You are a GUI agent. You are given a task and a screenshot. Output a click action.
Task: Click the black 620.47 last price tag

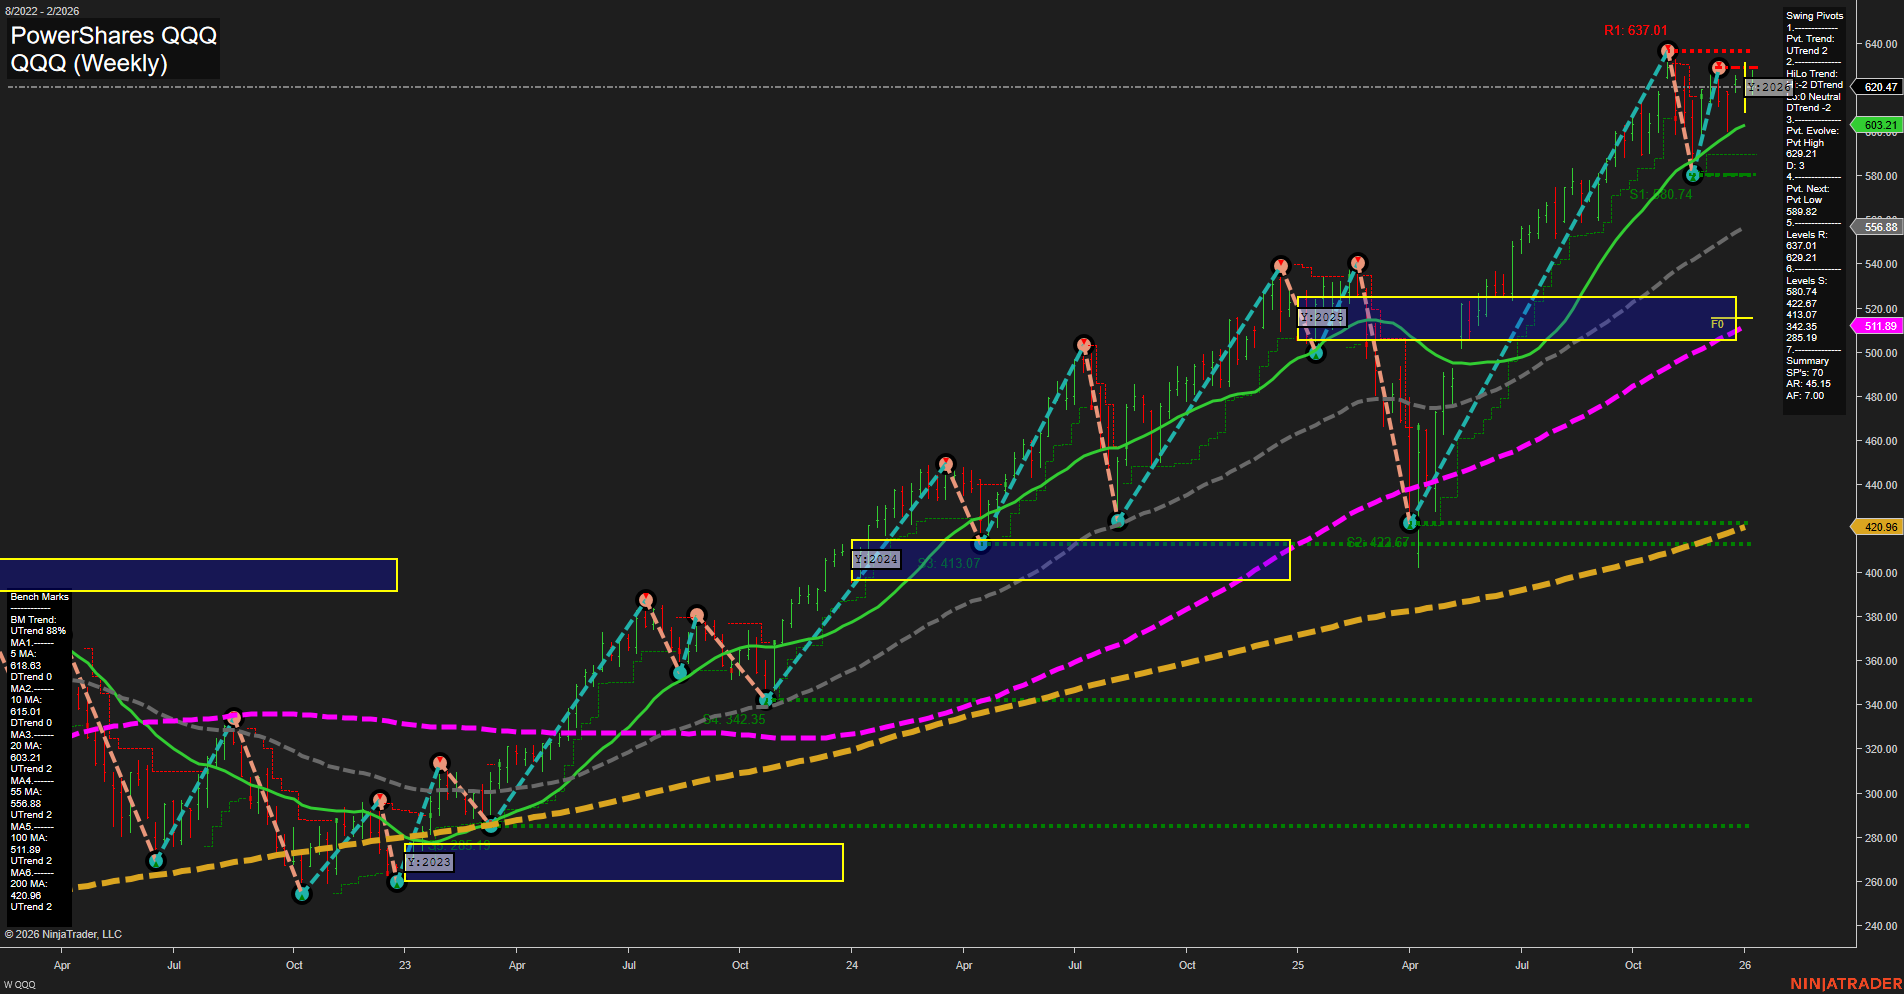1879,87
